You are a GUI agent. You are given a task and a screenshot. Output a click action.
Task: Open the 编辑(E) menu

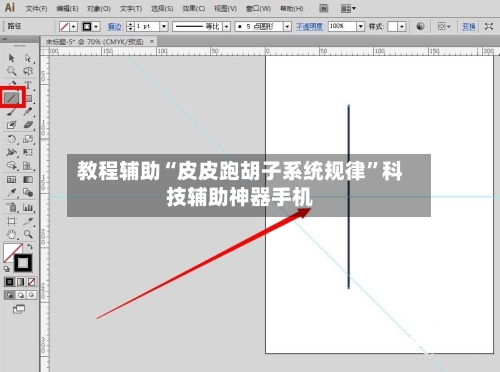(x=67, y=8)
